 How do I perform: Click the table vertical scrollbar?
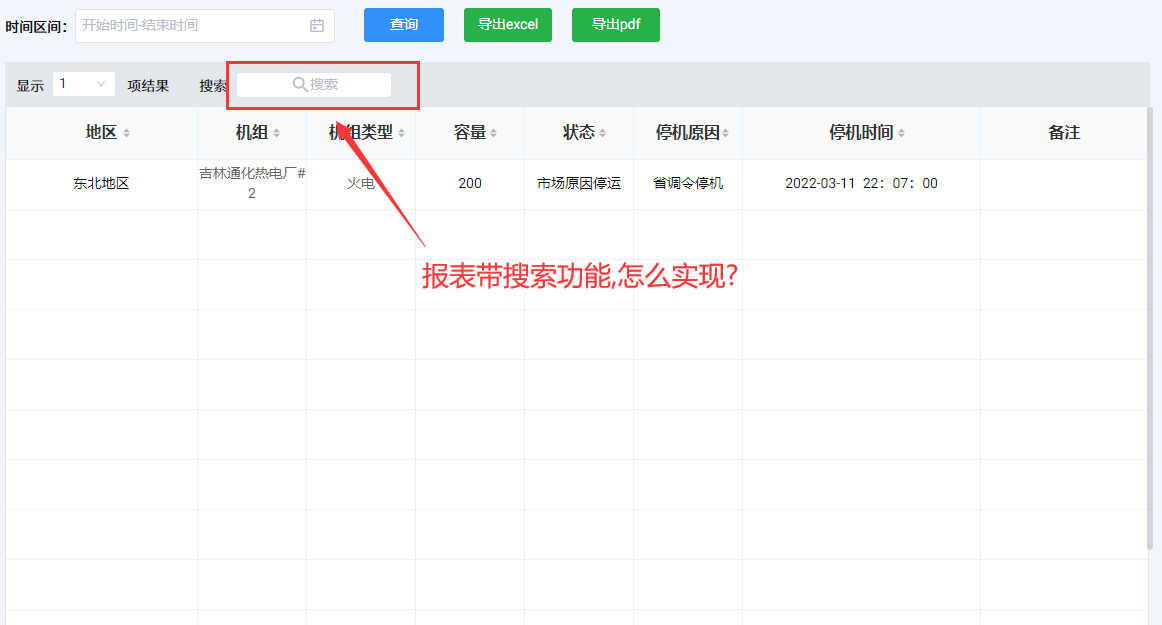pos(1150,328)
